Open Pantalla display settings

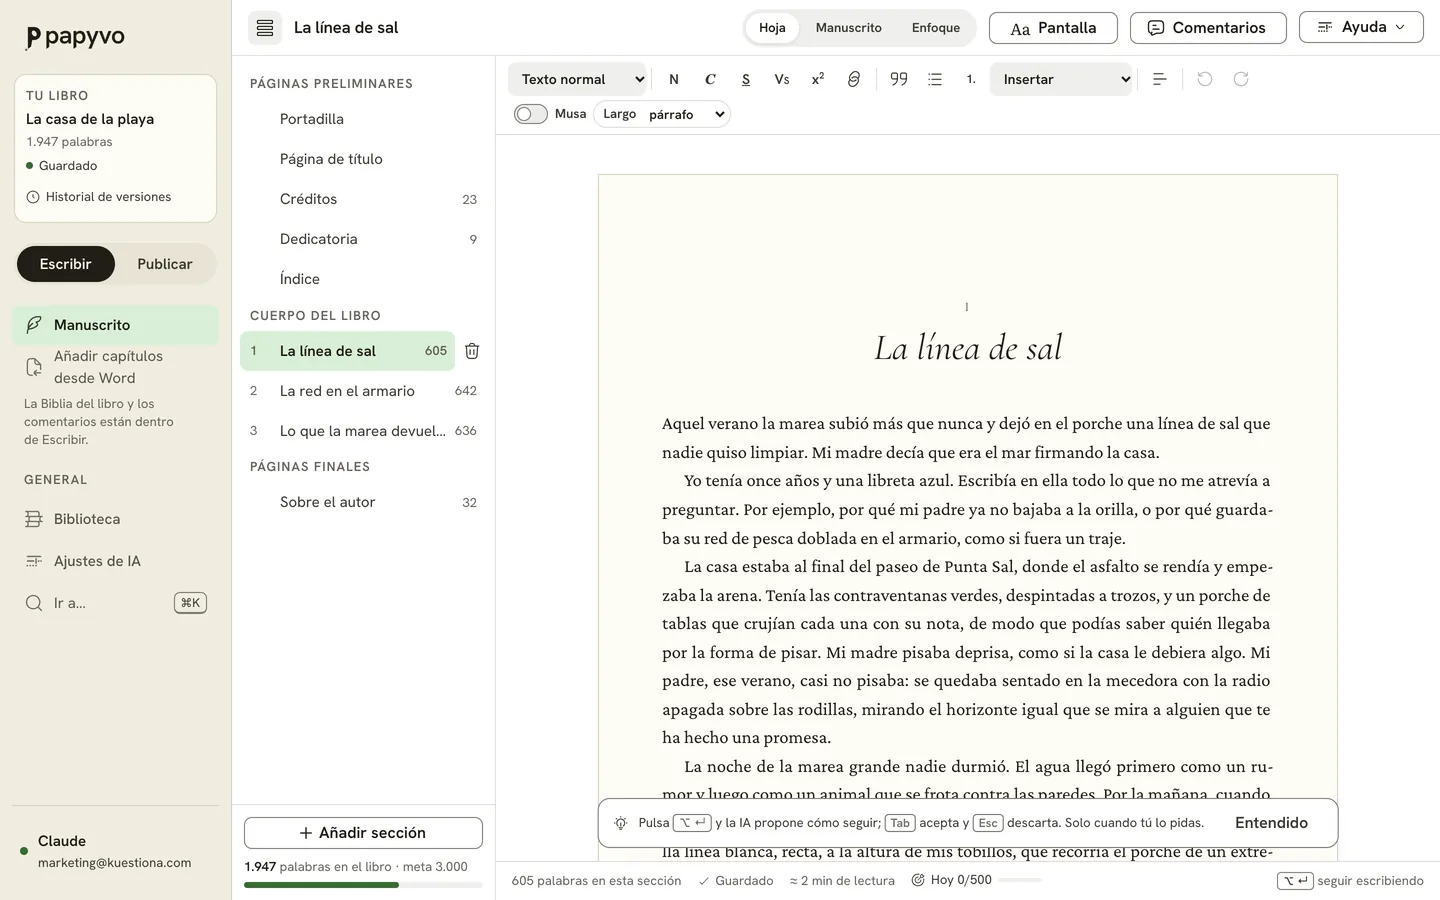[1053, 28]
